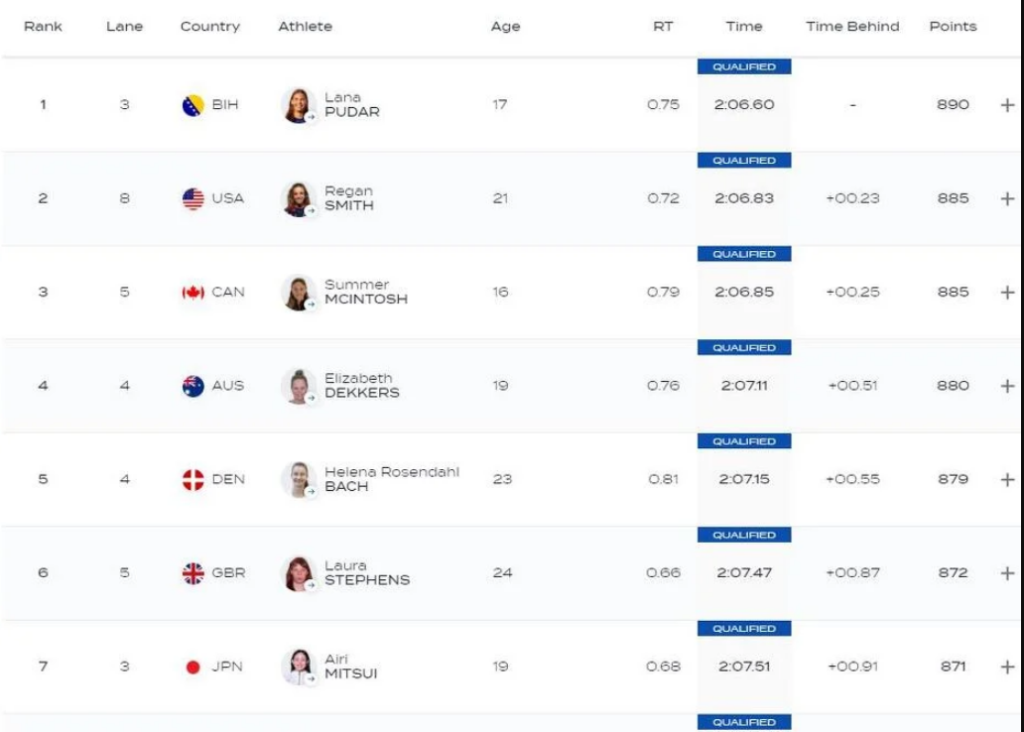Expand Laura Stephens' result details
This screenshot has width=1024, height=732.
pos(1007,573)
